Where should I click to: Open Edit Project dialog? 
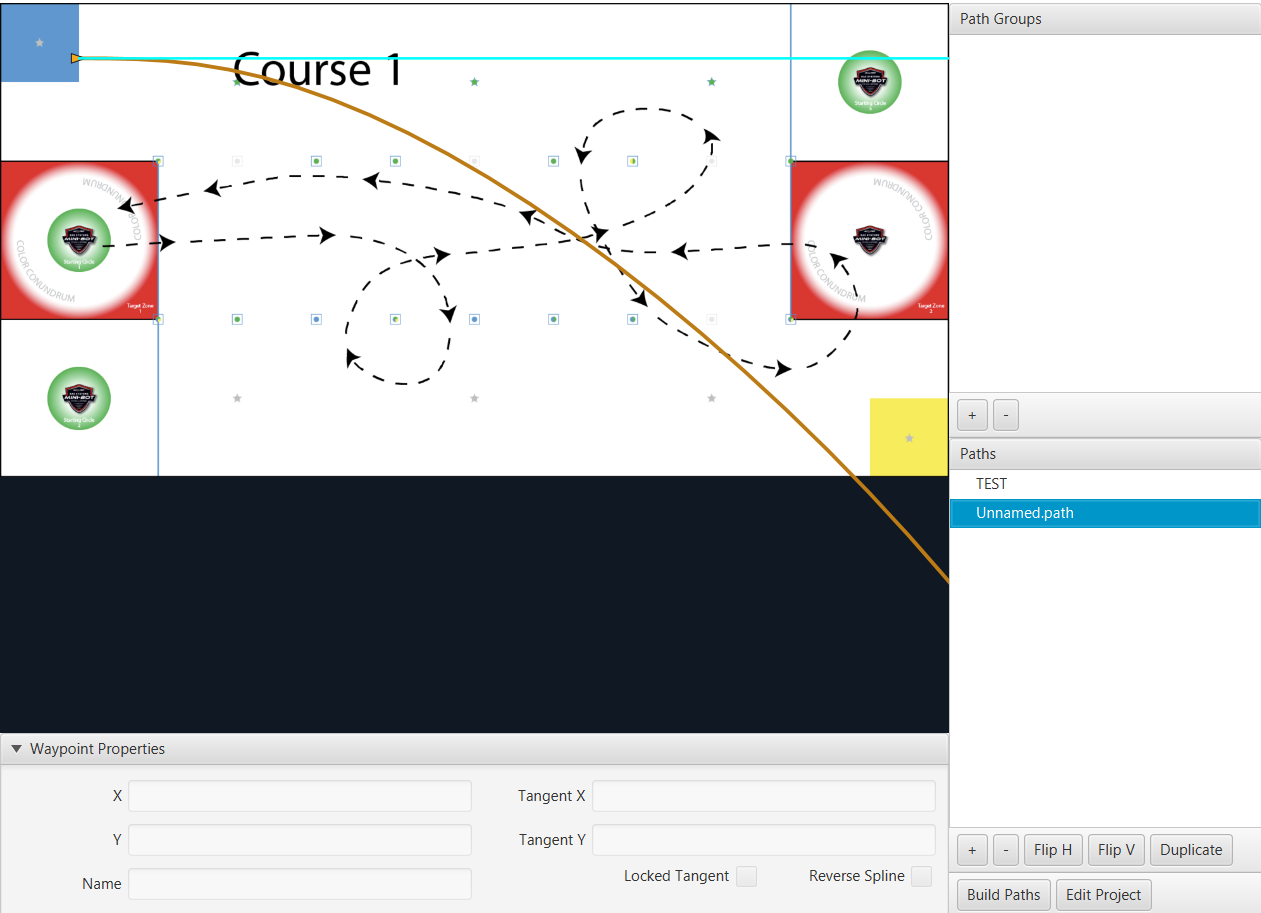[1104, 894]
